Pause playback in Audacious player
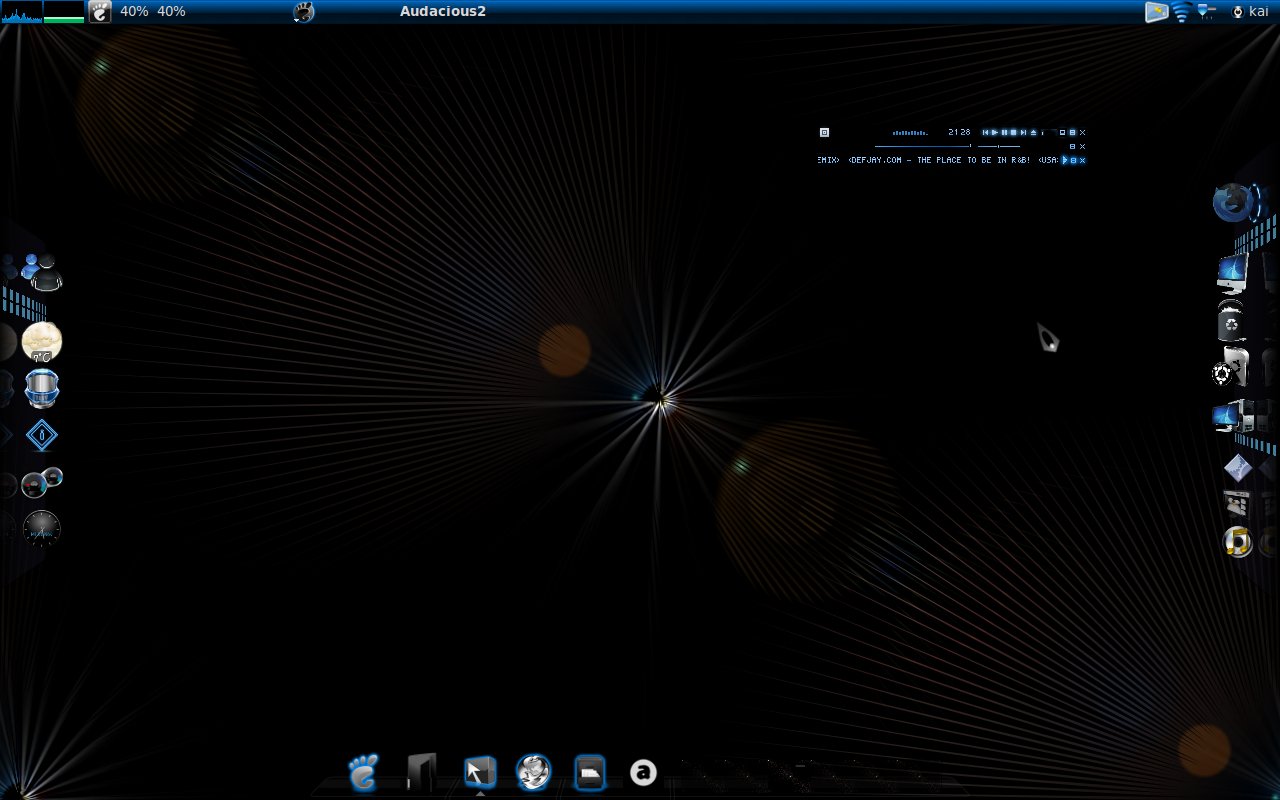Viewport: 1280px width, 800px height. pyautogui.click(x=1004, y=132)
